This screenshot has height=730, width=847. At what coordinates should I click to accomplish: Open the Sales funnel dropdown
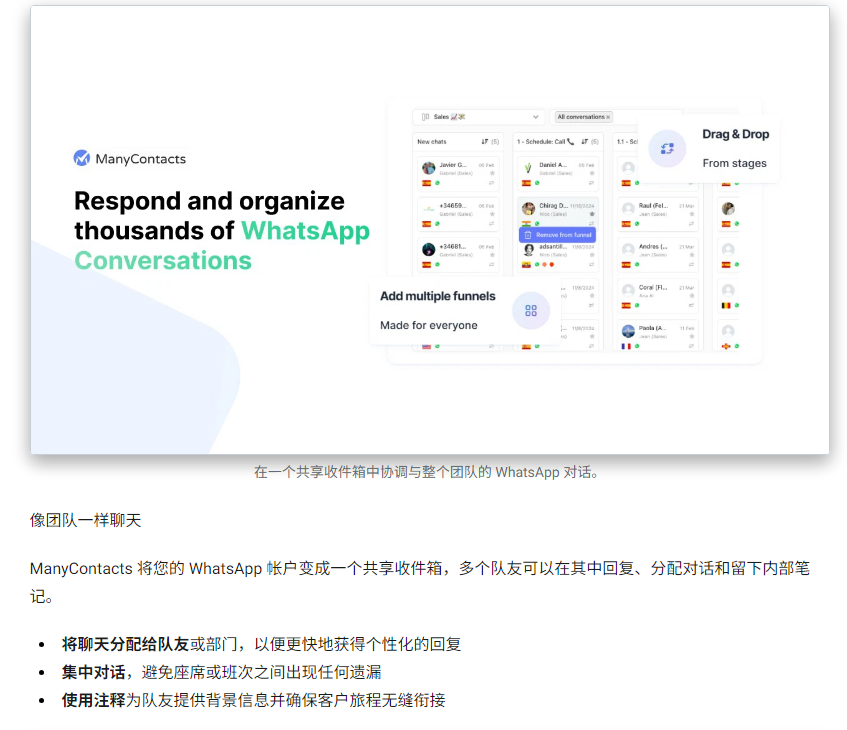[481, 117]
